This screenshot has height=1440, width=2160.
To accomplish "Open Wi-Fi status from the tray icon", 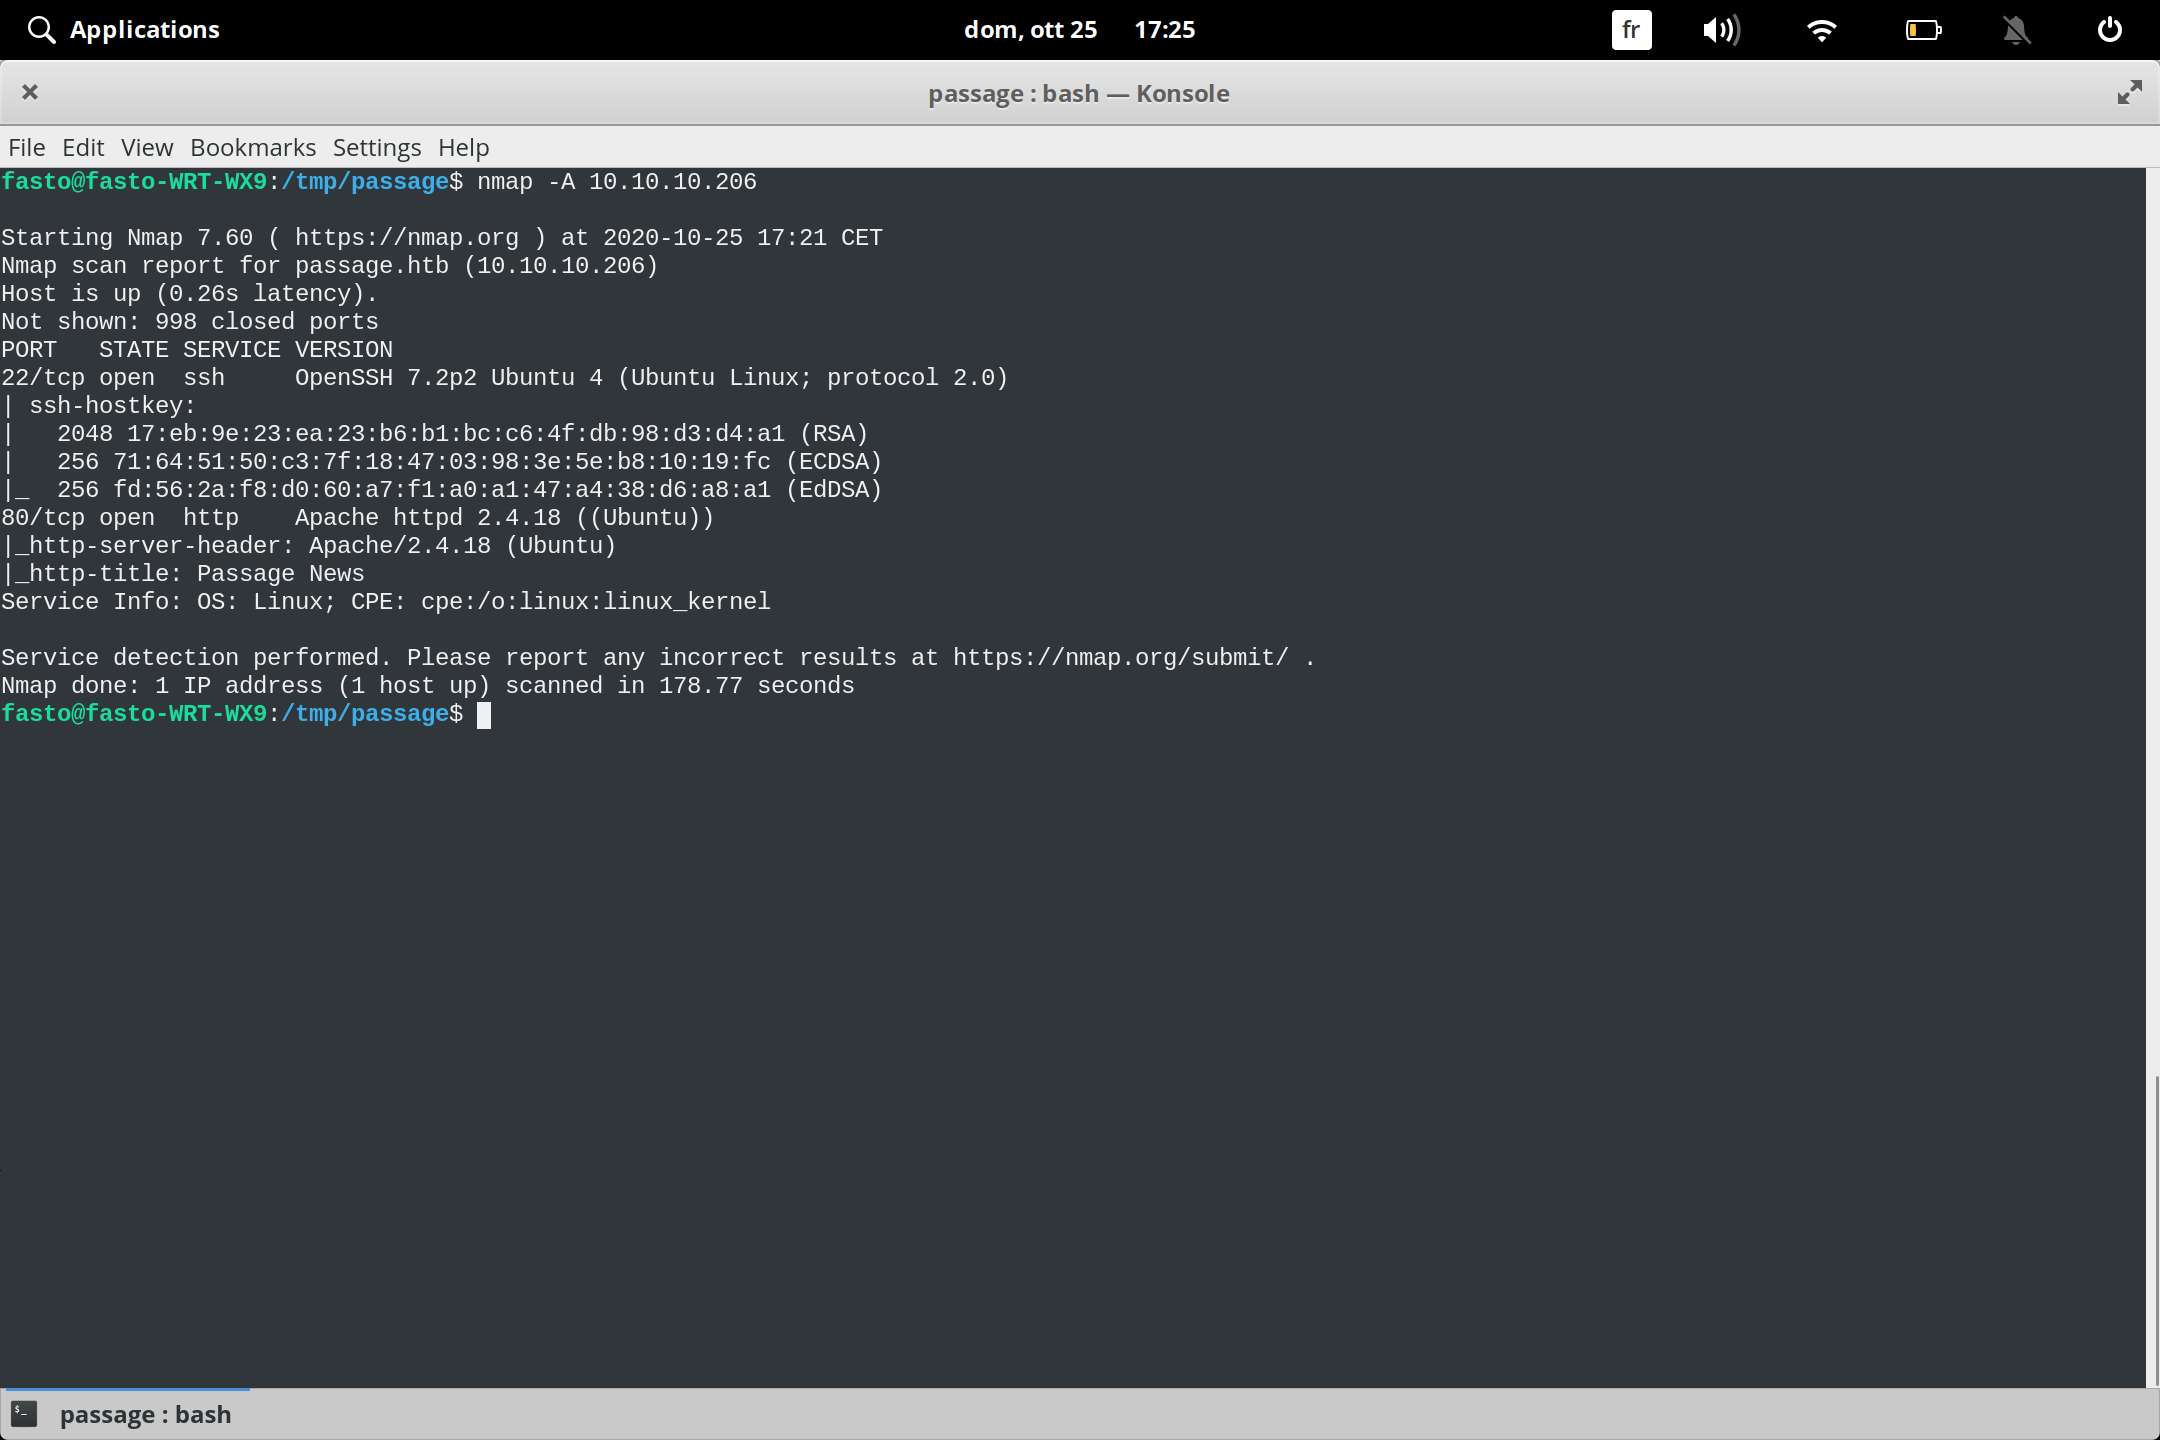I will [1822, 29].
